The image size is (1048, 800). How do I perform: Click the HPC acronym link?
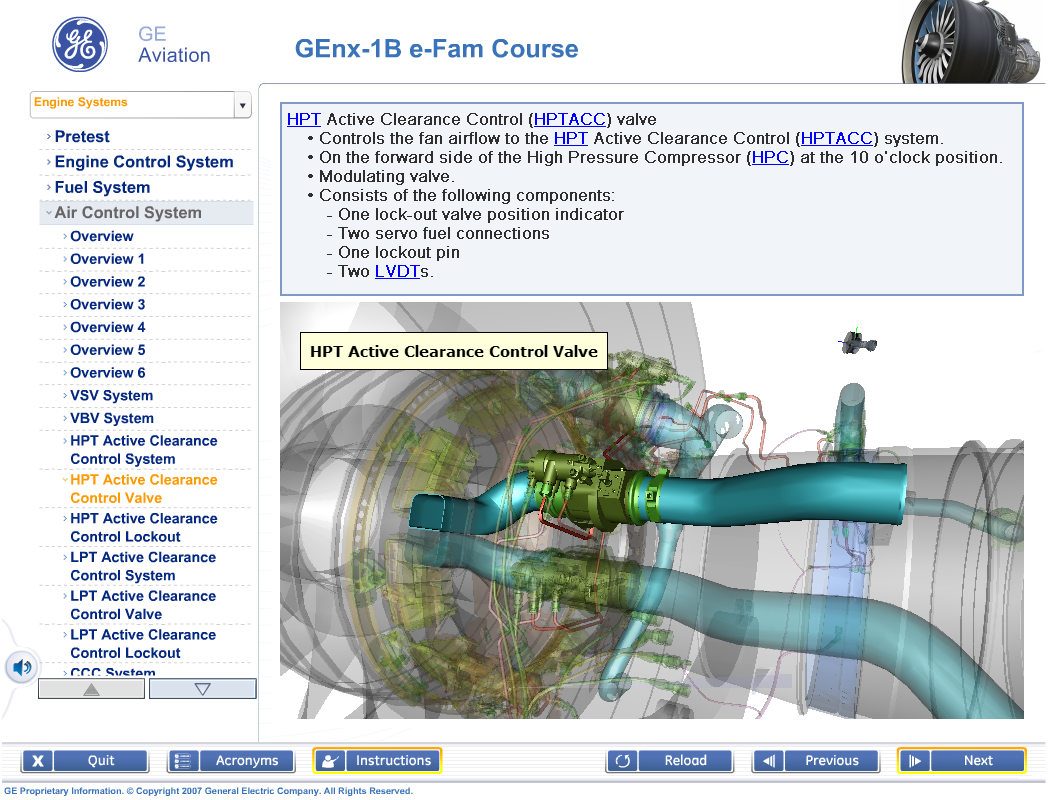pos(770,157)
